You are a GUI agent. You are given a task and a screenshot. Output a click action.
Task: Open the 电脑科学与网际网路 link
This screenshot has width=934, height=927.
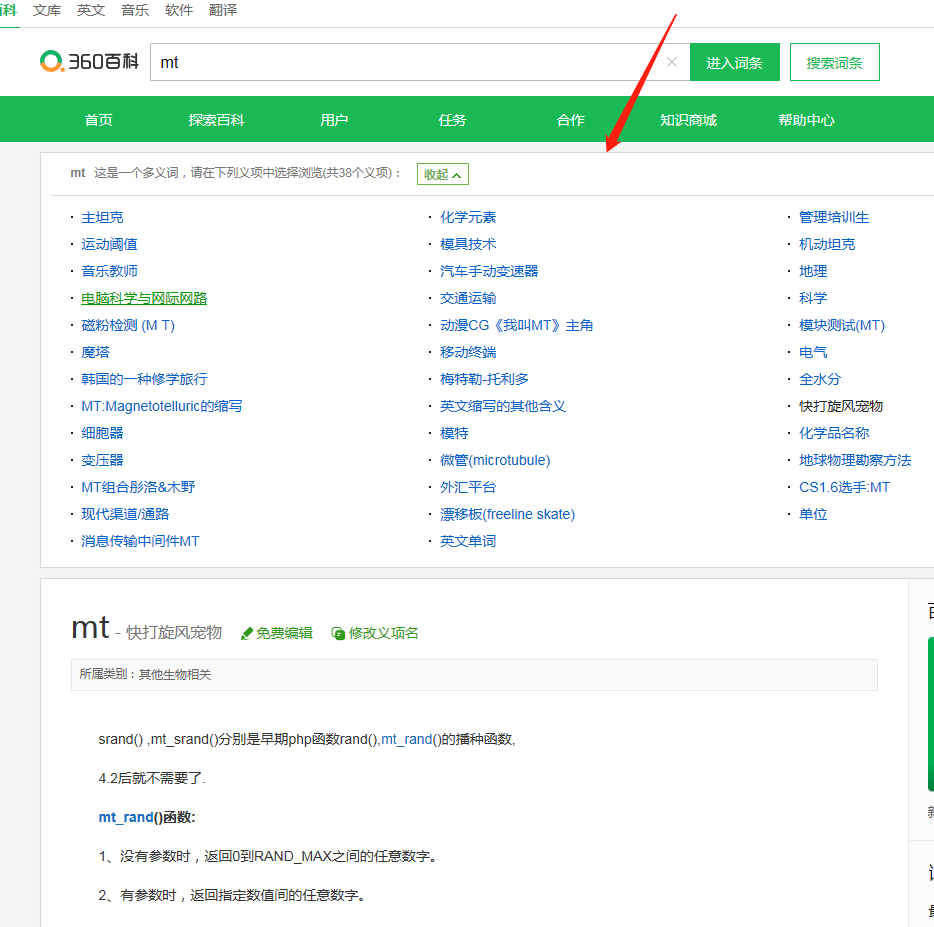pyautogui.click(x=144, y=298)
